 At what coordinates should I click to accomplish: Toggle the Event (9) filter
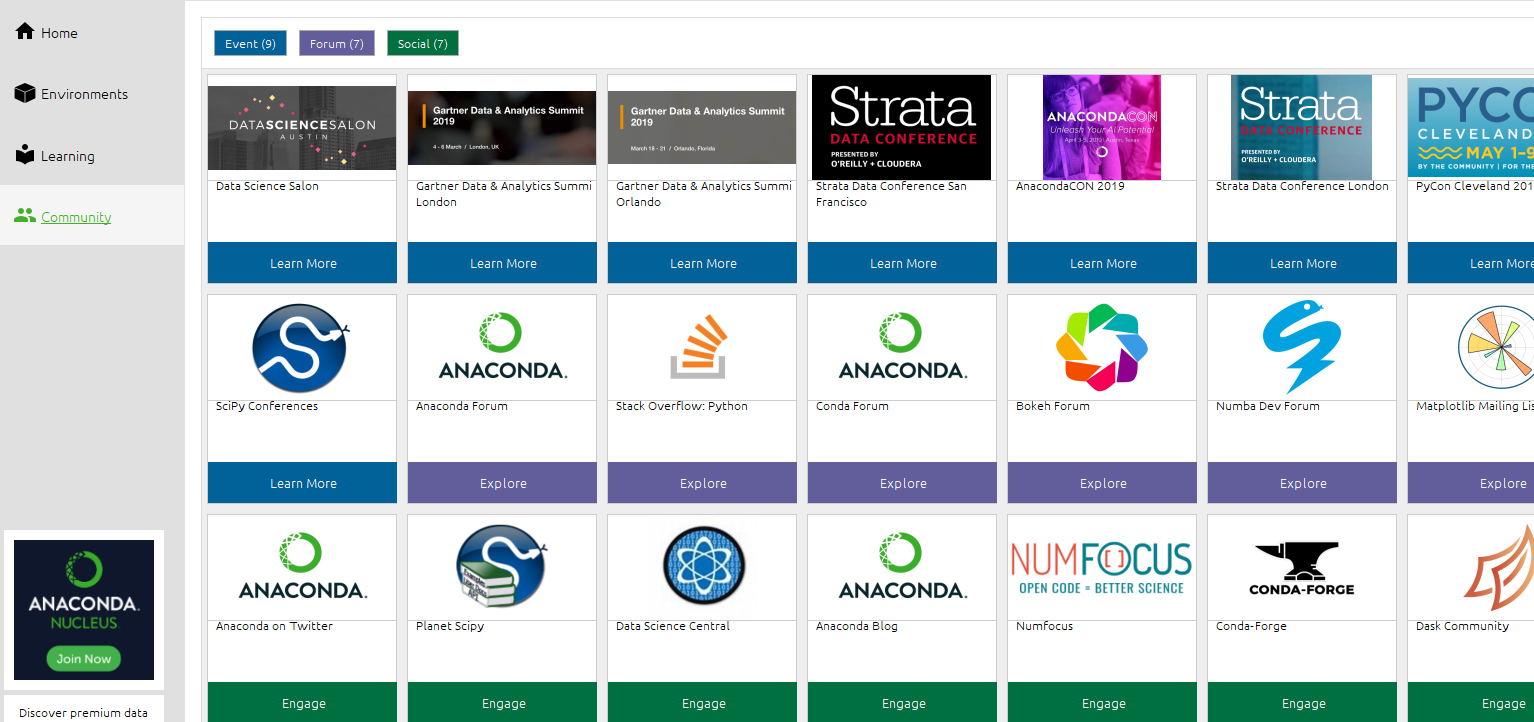click(x=250, y=43)
